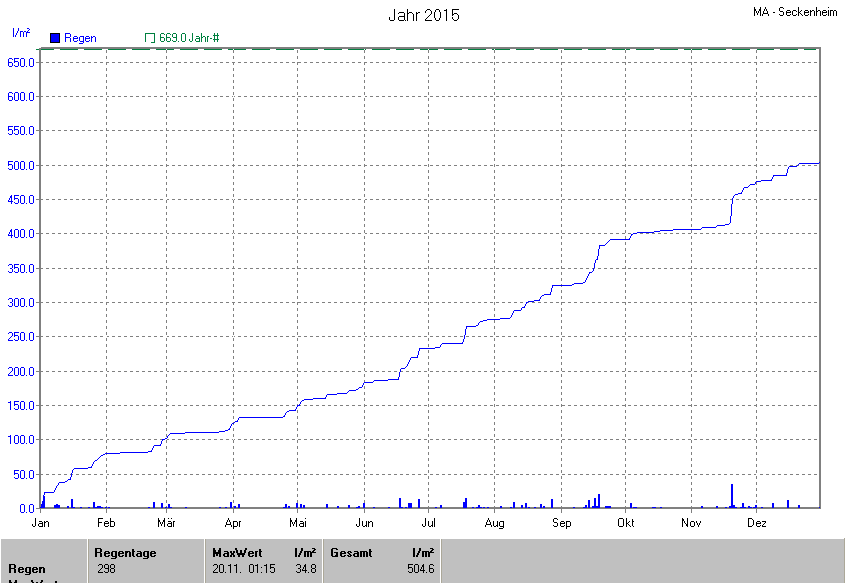Click the Gesamt column header
Viewport: 845px width, 583px height.
coord(351,553)
